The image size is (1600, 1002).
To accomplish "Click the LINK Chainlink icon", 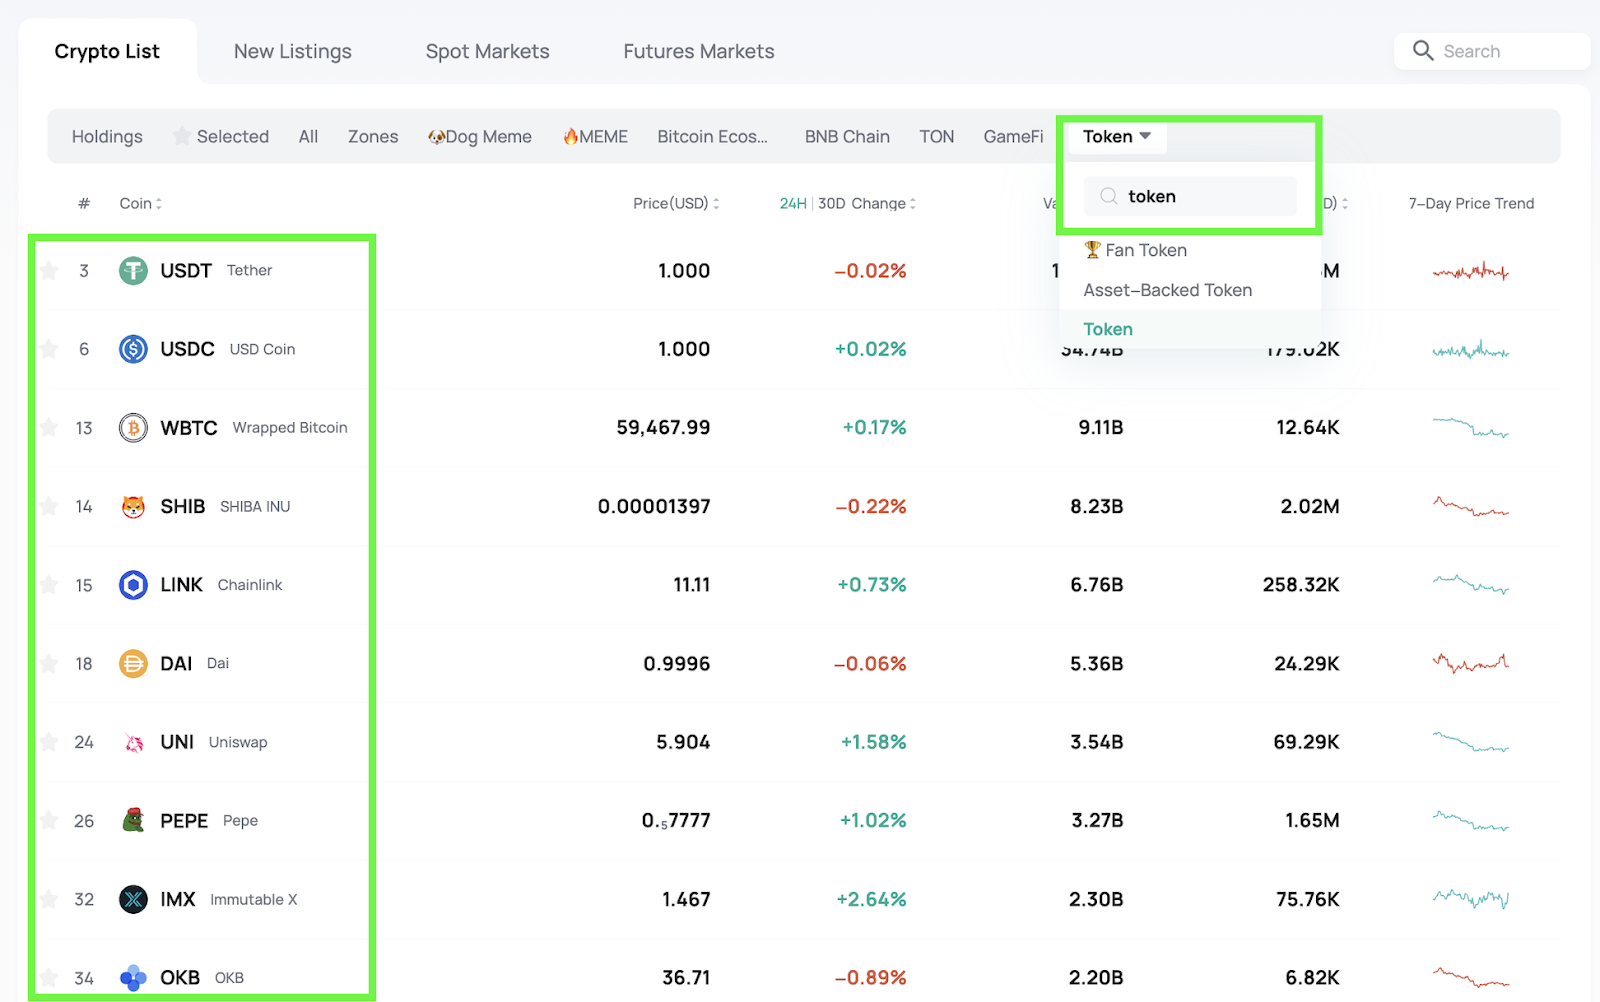I will [x=133, y=585].
